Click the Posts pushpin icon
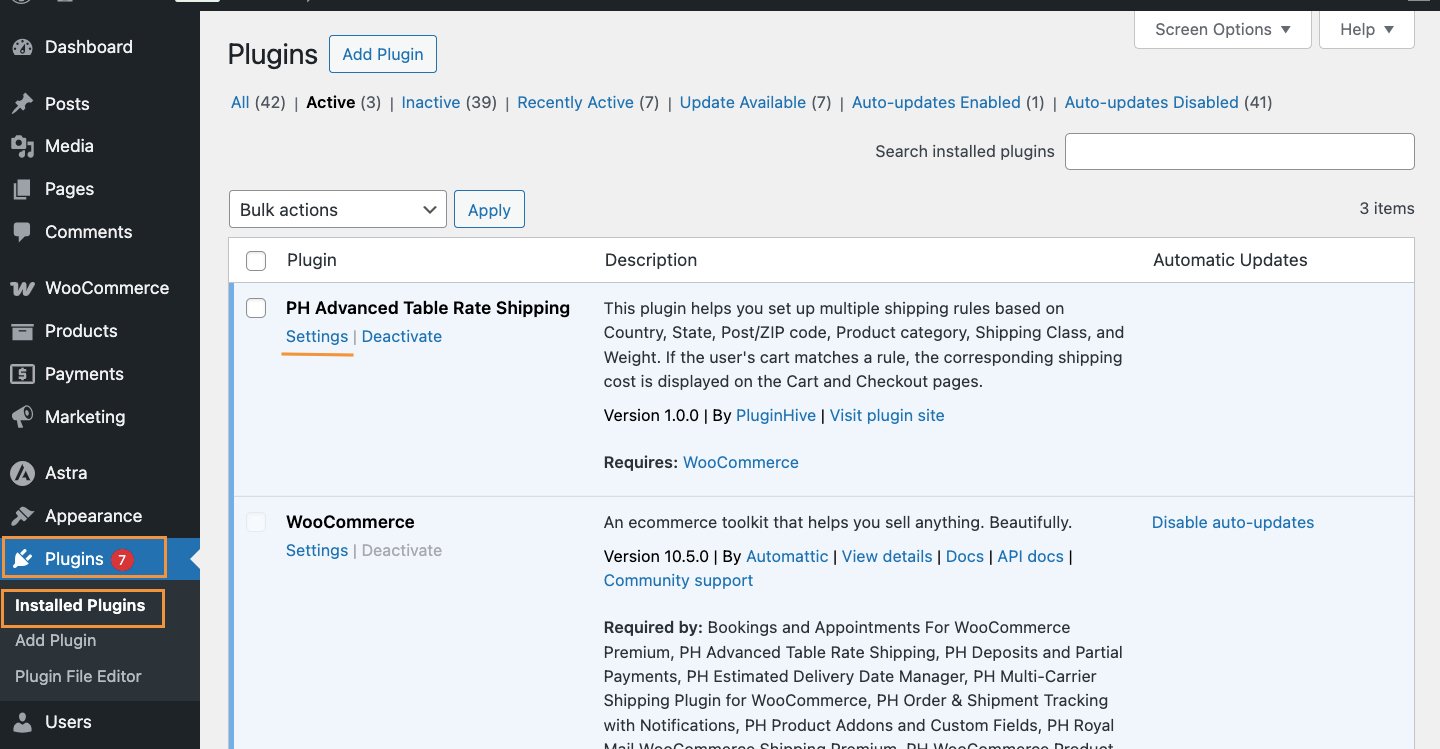 (22, 104)
